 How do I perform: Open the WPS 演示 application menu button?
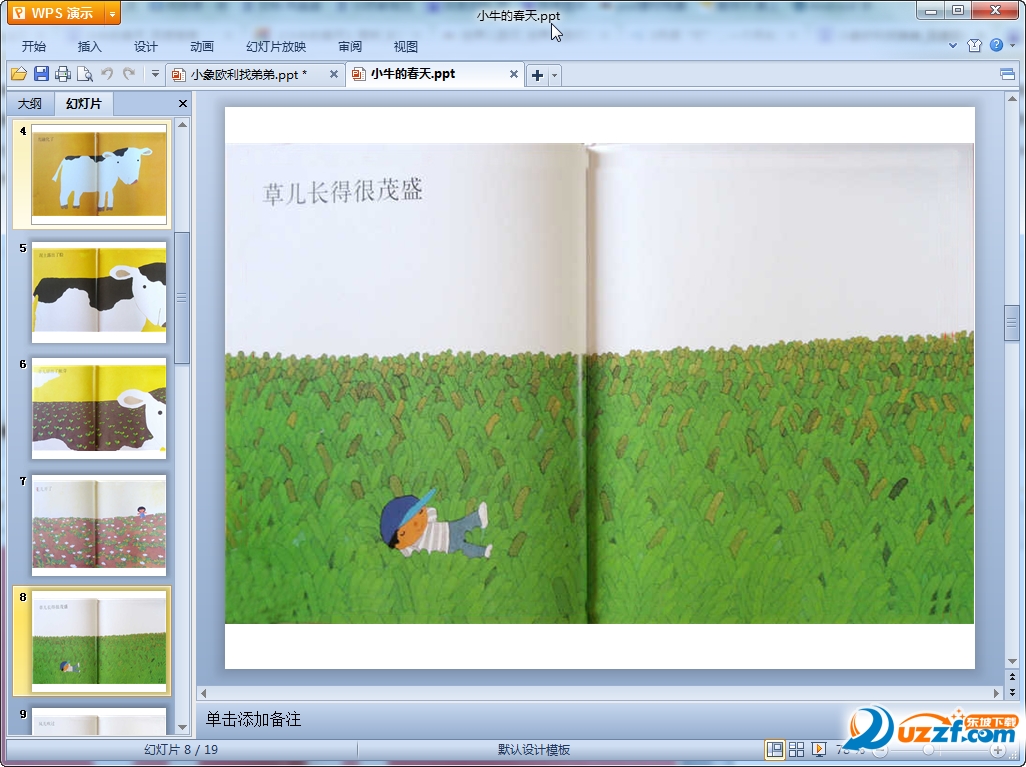point(56,13)
